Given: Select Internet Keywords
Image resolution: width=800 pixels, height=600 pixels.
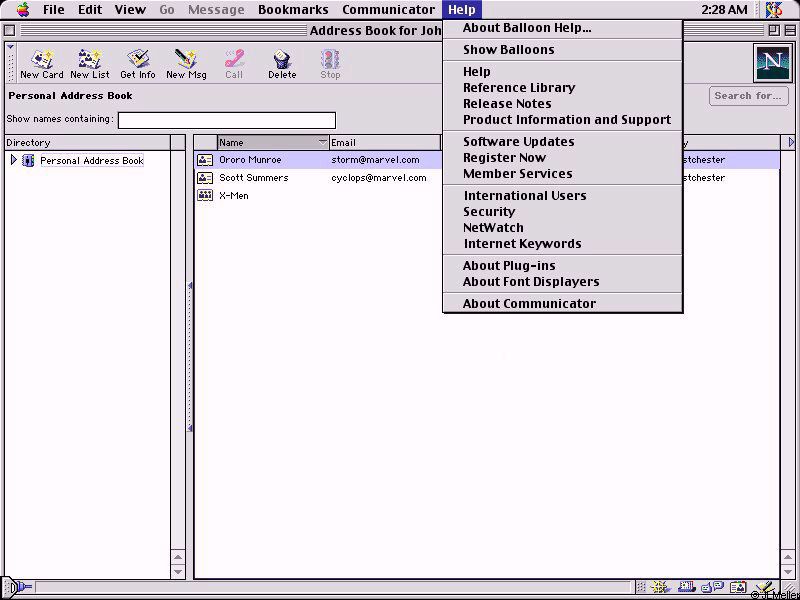Looking at the screenshot, I should click(x=563, y=244).
